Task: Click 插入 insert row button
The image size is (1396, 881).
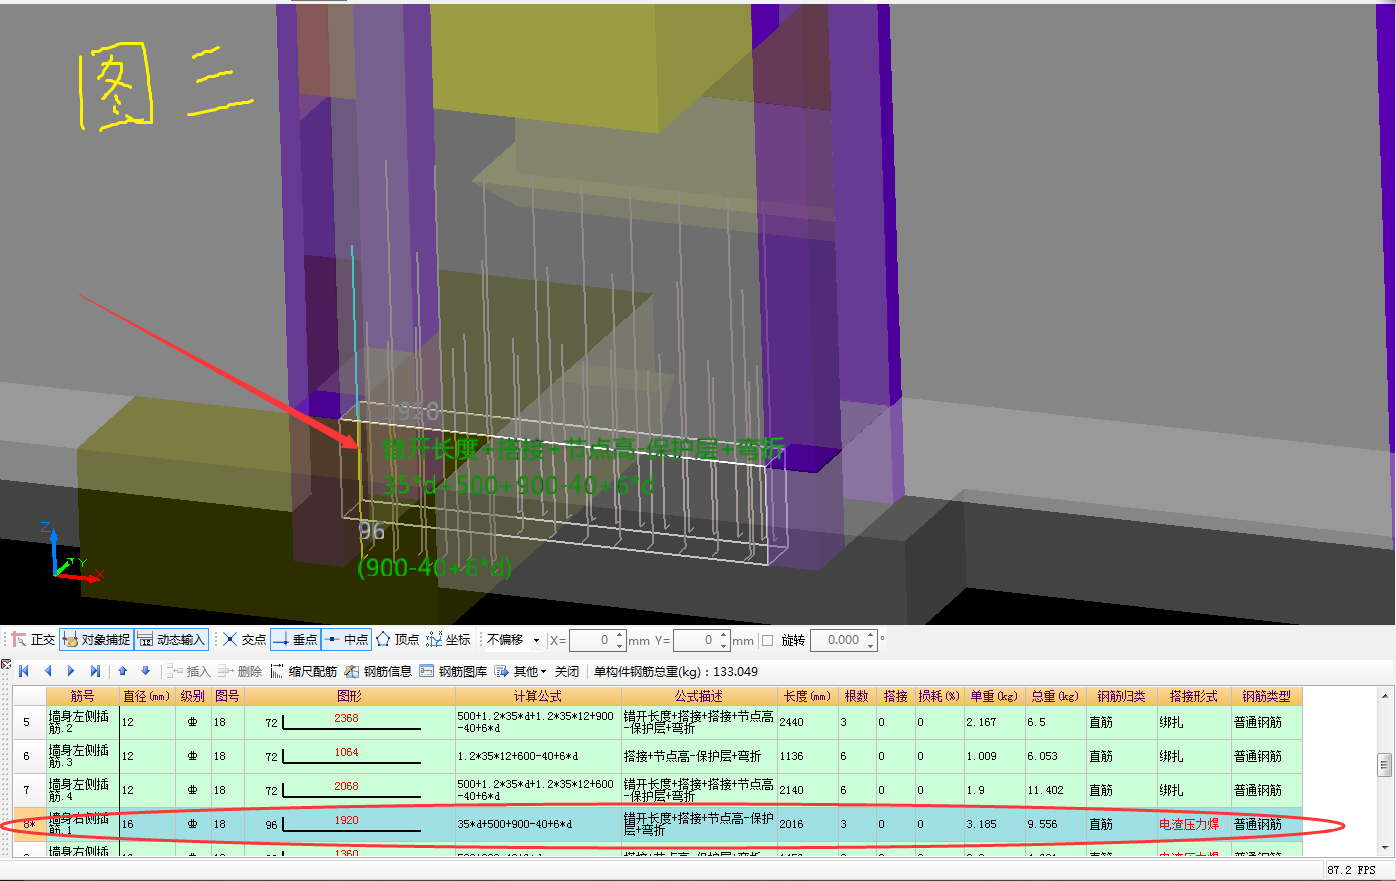Action: tap(190, 671)
